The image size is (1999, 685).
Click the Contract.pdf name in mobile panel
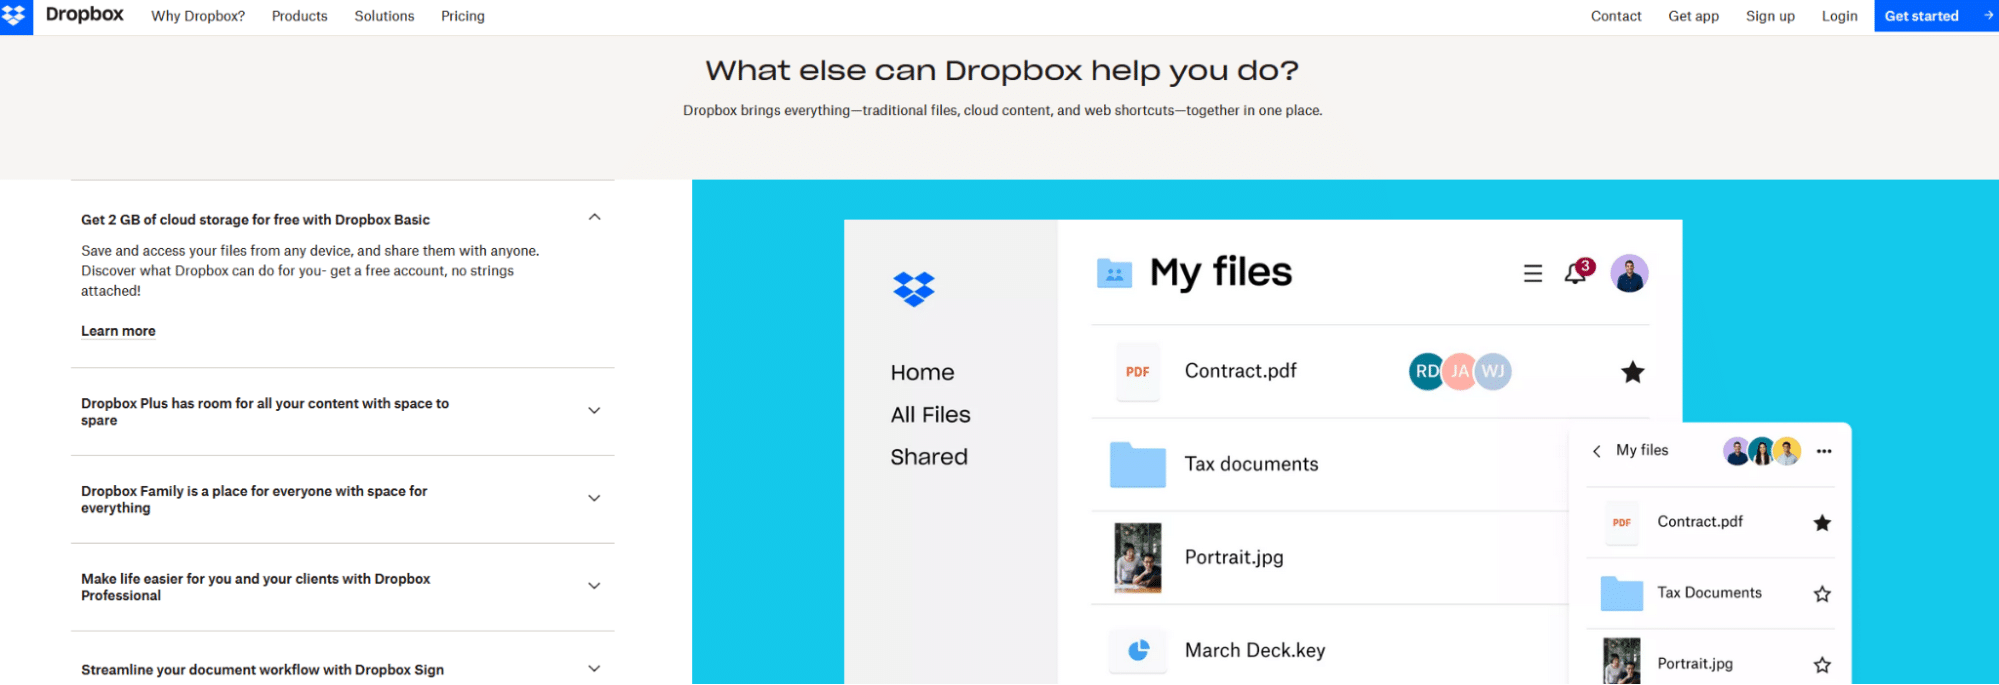pos(1700,522)
